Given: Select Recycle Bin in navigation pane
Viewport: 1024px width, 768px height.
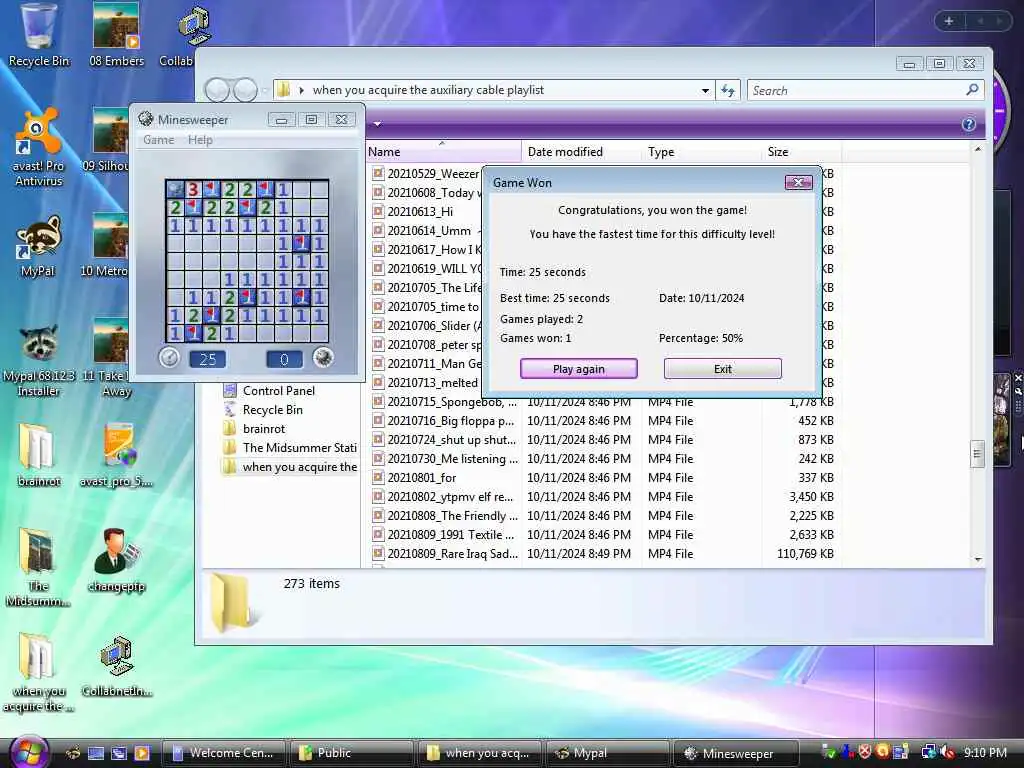Looking at the screenshot, I should (x=272, y=409).
